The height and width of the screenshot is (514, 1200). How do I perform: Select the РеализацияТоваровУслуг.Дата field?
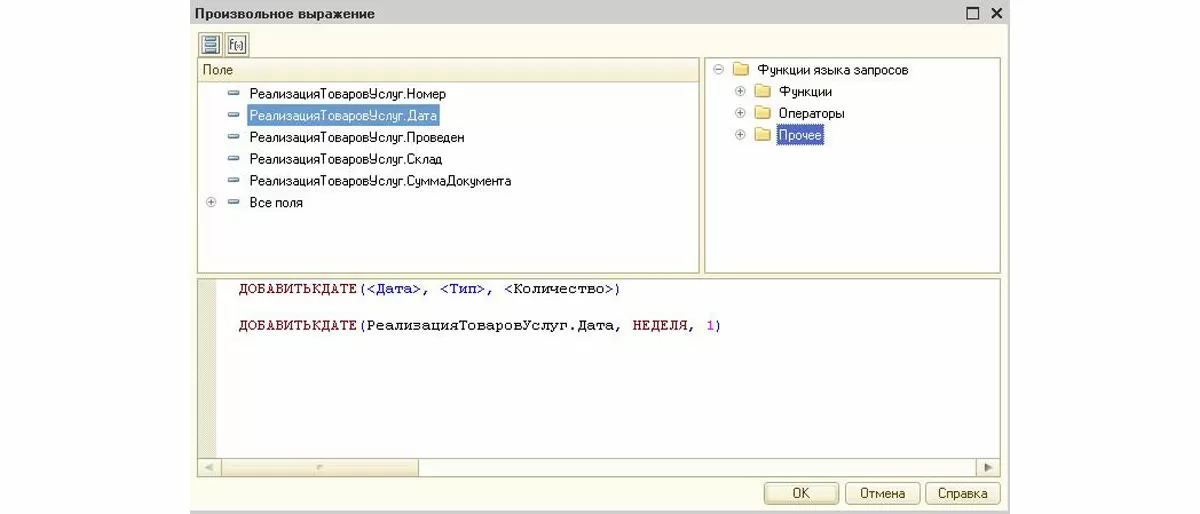[x=343, y=116]
